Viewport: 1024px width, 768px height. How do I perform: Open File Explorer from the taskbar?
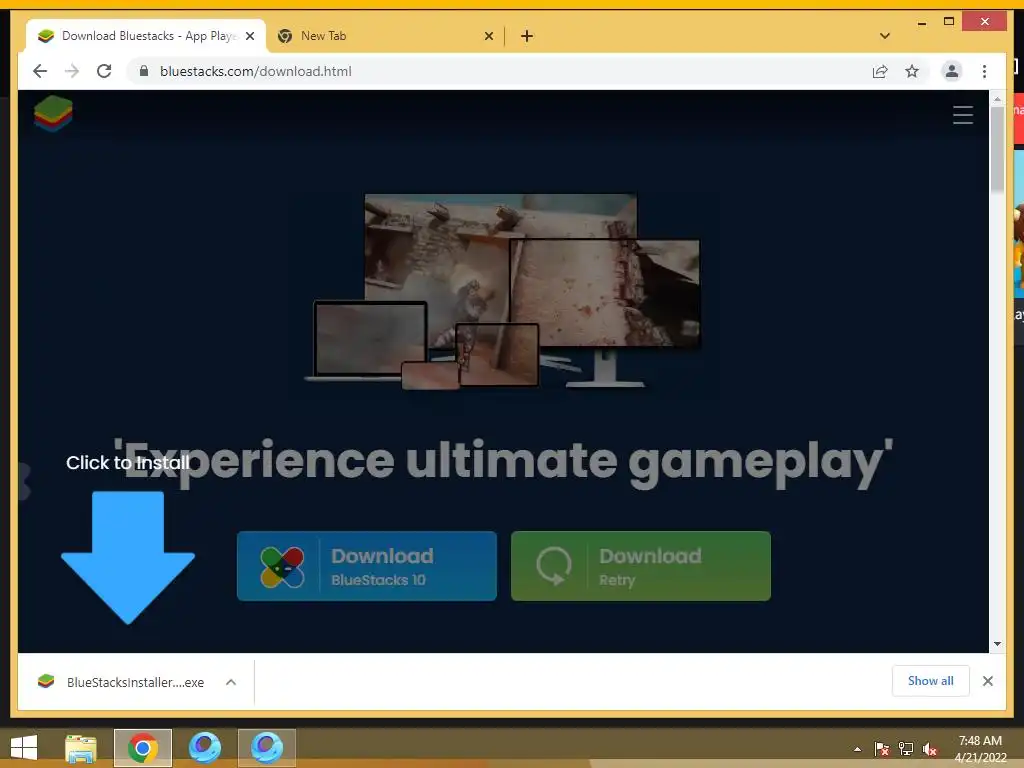click(81, 748)
